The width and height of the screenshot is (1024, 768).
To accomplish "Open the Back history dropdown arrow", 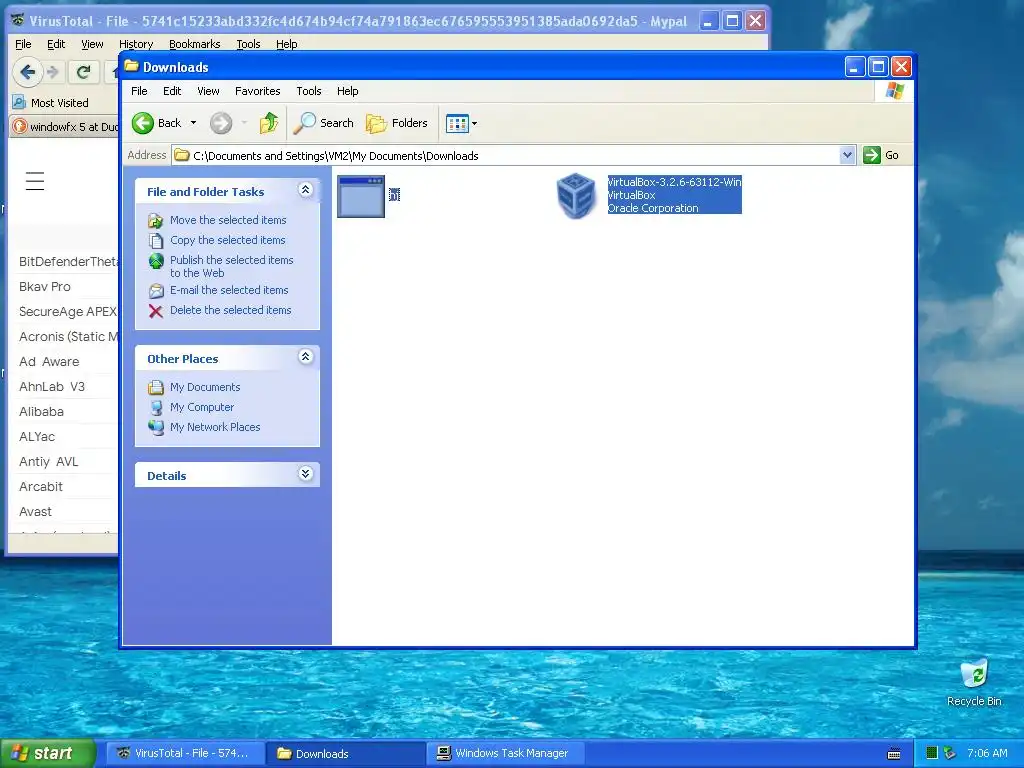I will [193, 123].
